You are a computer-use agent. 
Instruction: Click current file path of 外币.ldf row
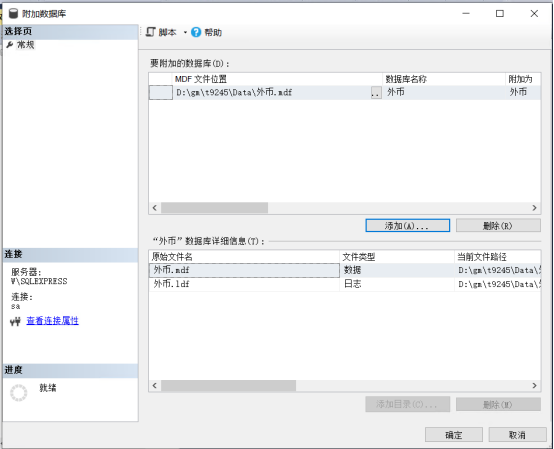tap(497, 284)
